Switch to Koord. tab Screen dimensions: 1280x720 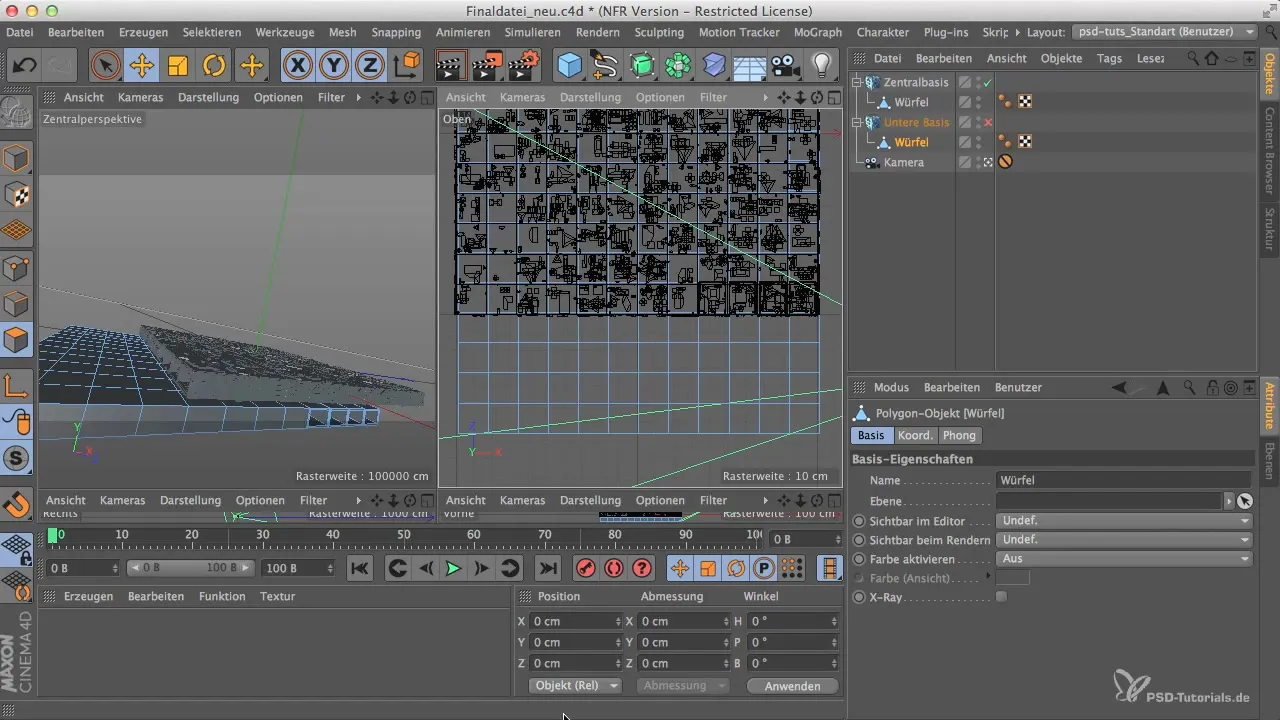915,435
